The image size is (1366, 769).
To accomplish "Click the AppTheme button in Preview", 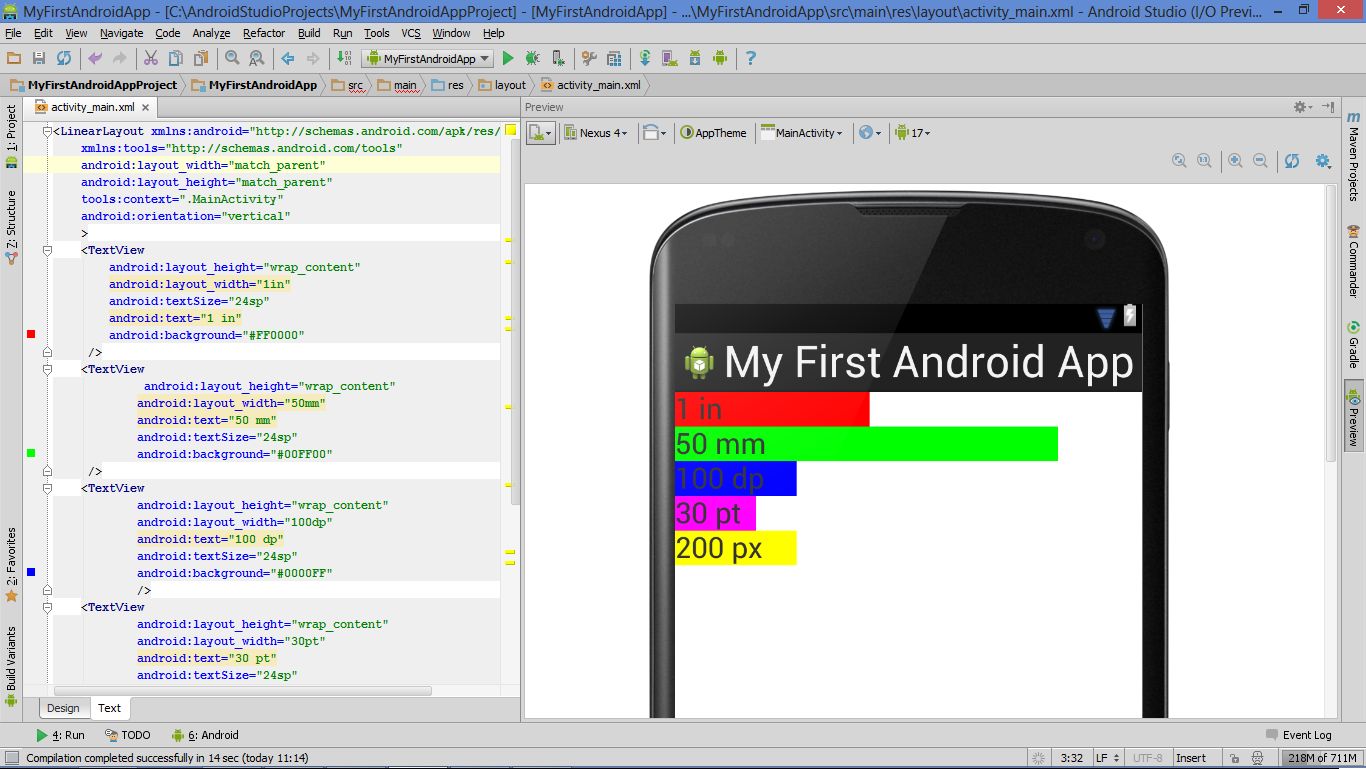I will pos(714,132).
